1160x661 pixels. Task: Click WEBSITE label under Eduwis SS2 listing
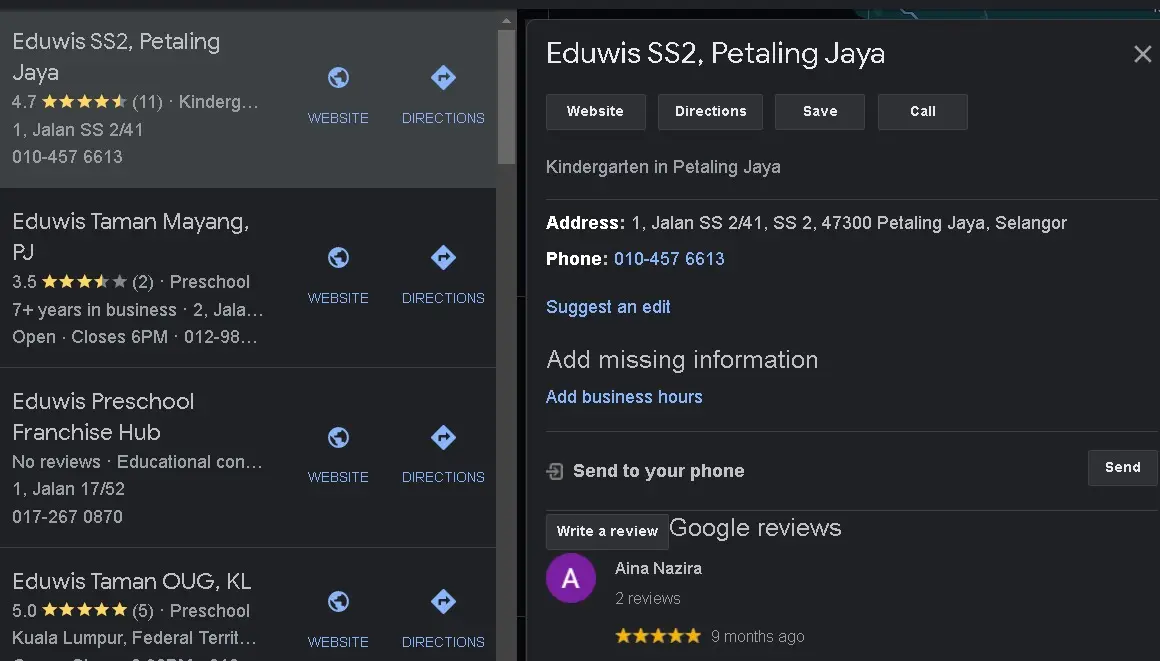click(338, 118)
